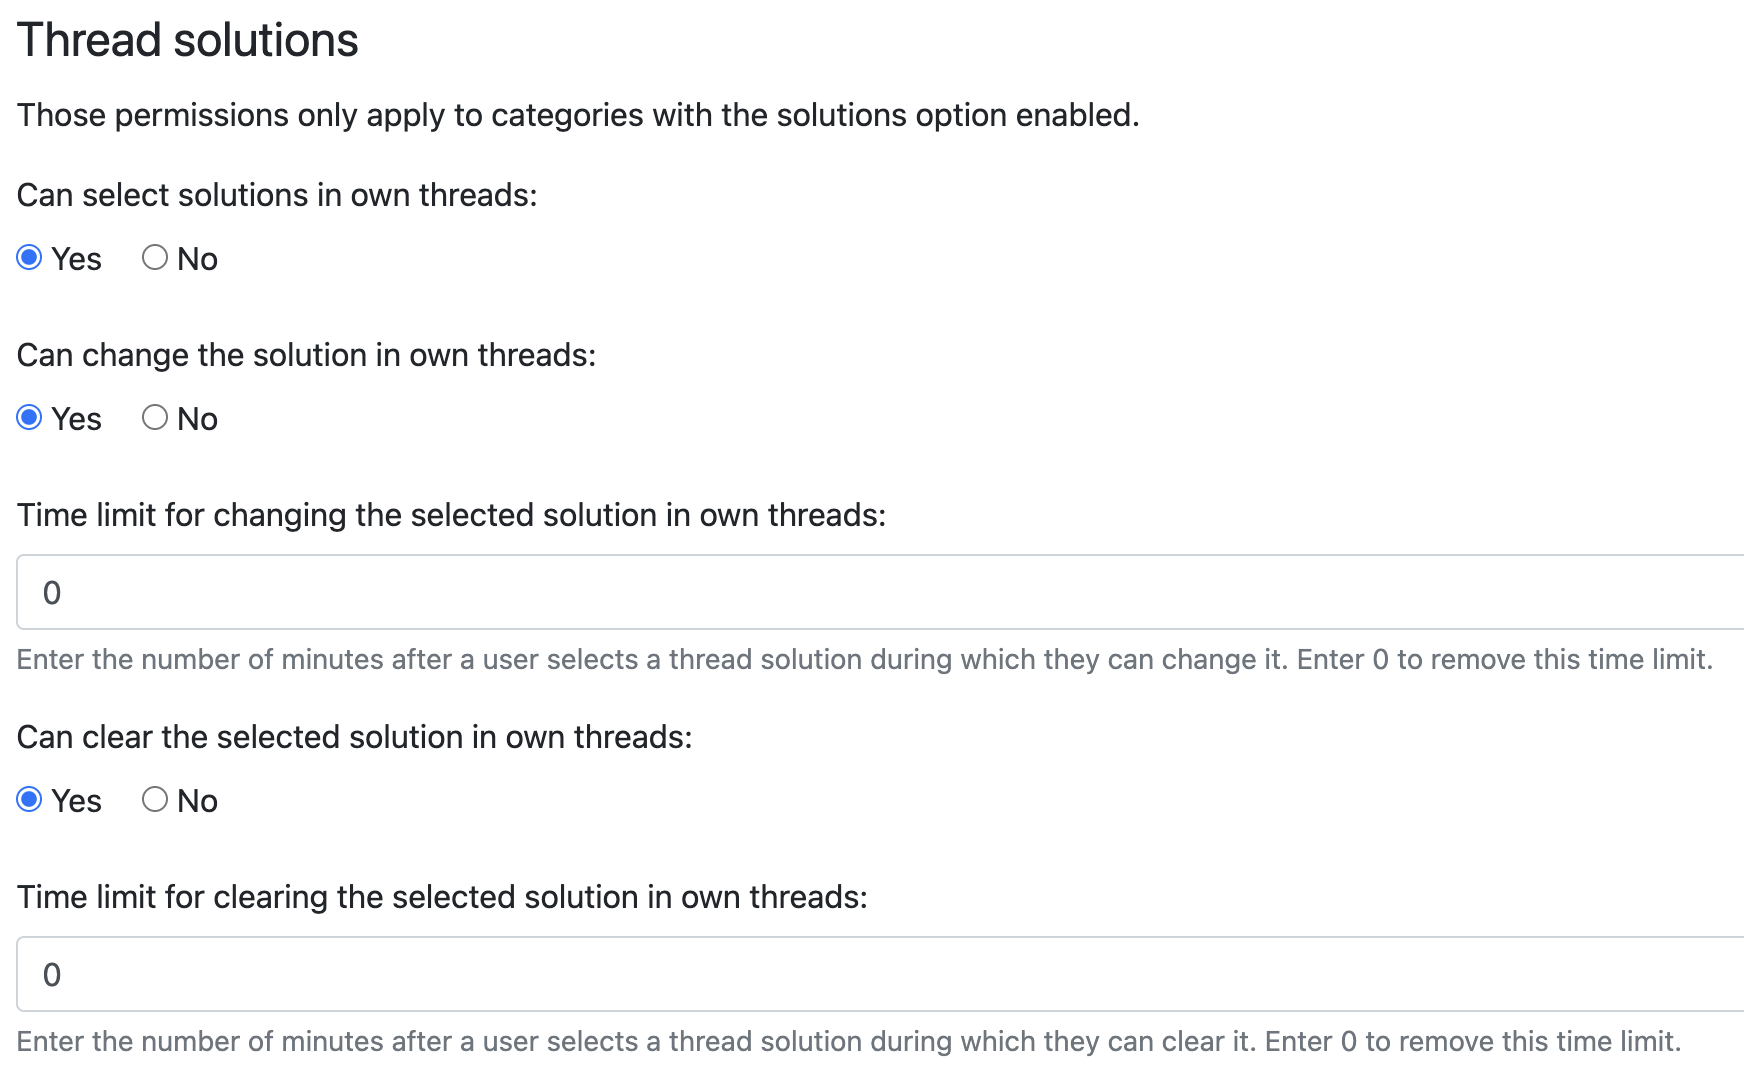
Task: Select Yes for selecting solutions in own threads
Action: click(x=30, y=258)
